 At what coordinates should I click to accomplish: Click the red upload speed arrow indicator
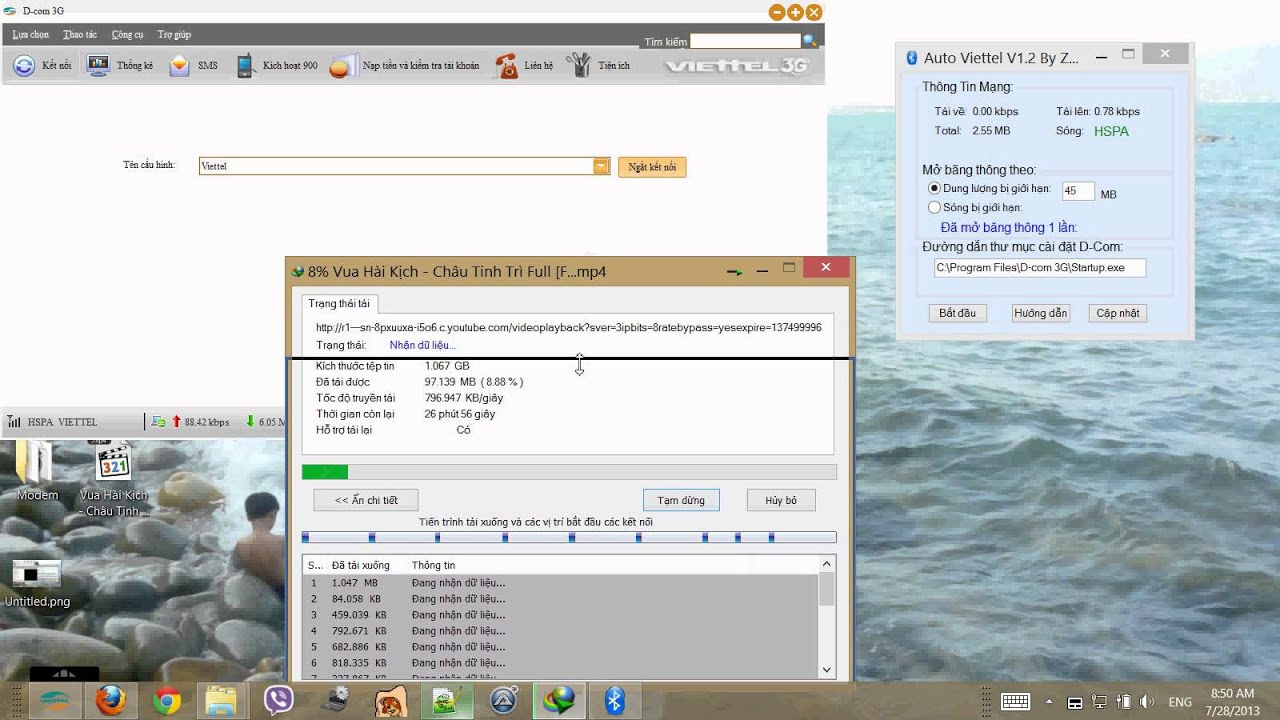pos(176,422)
